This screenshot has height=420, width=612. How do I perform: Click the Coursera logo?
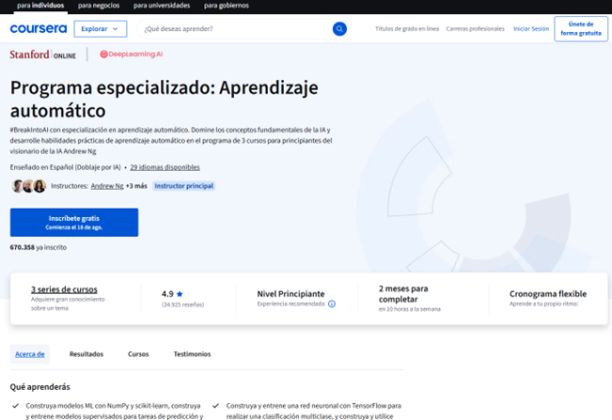coord(38,29)
